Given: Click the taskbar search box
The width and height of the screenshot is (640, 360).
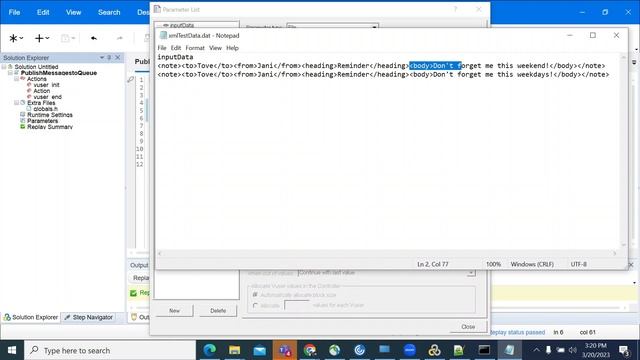Looking at the screenshot, I should coord(110,350).
